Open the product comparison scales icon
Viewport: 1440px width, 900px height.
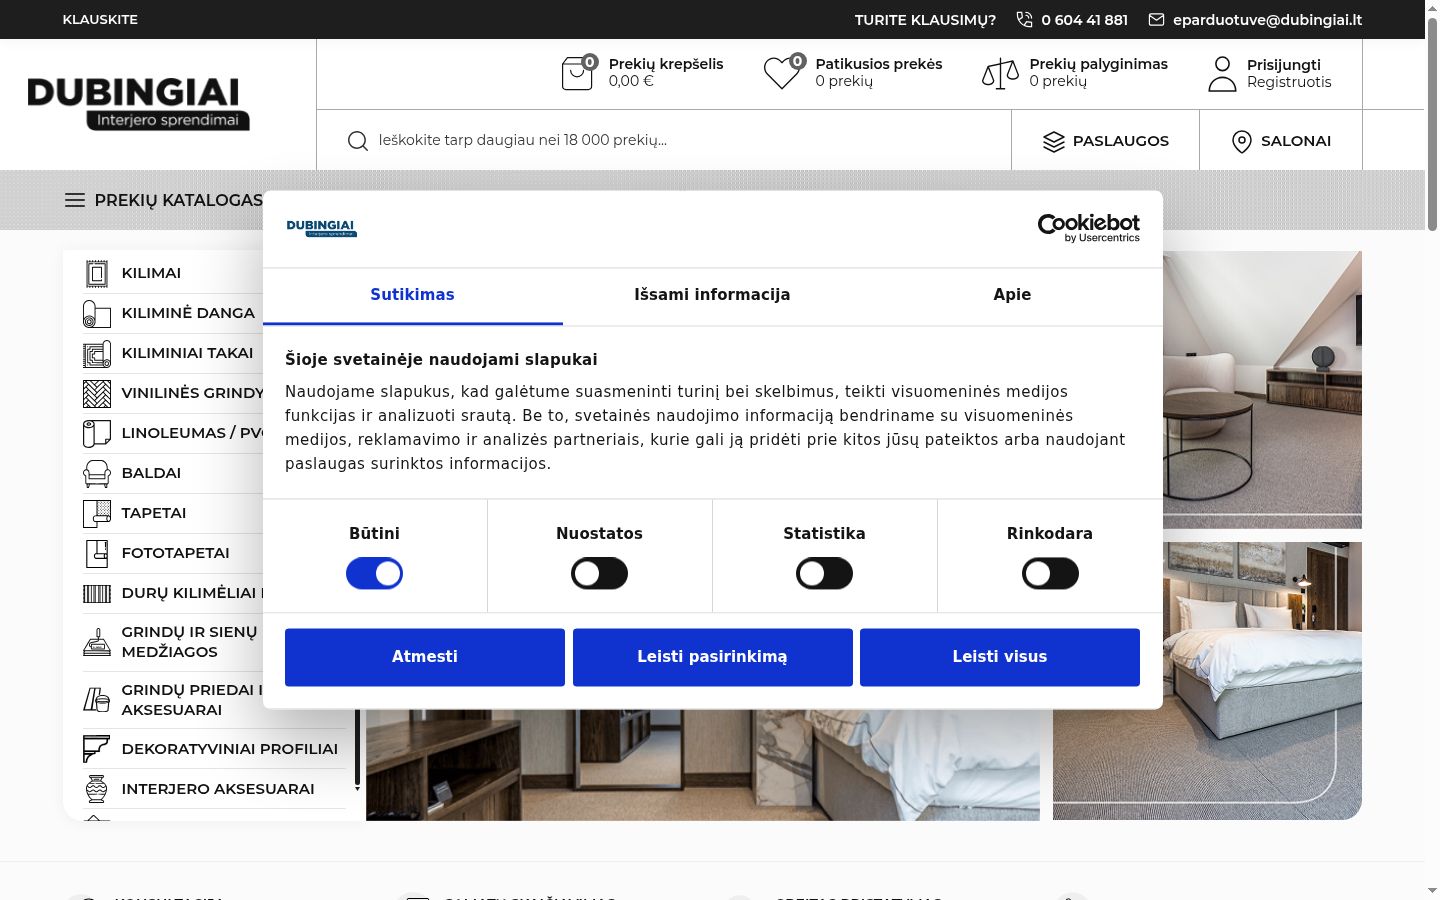click(1000, 73)
